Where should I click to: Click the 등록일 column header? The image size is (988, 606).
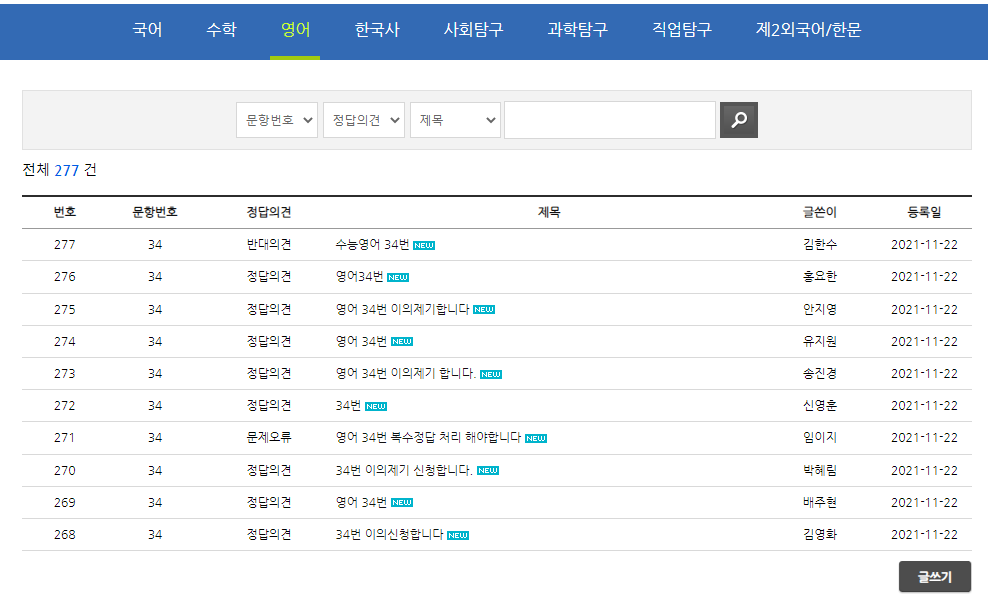(x=924, y=212)
